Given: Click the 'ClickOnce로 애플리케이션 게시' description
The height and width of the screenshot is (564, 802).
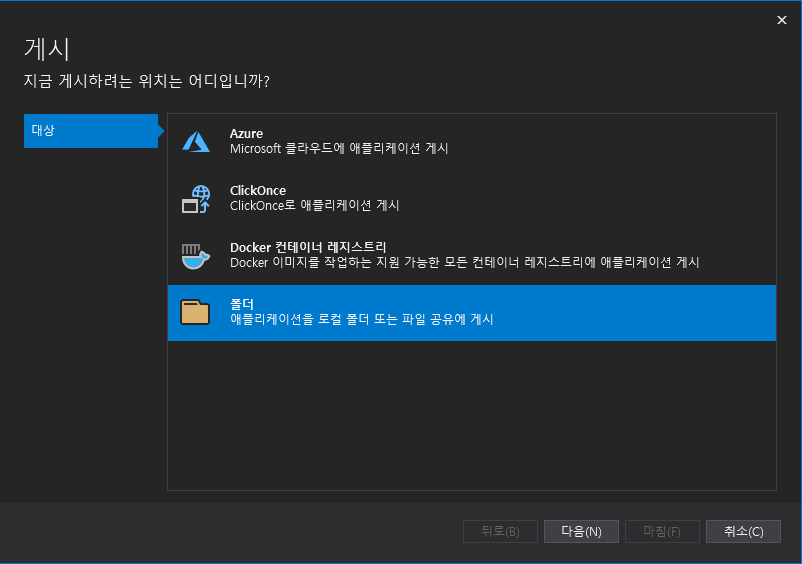Looking at the screenshot, I should pos(315,206).
